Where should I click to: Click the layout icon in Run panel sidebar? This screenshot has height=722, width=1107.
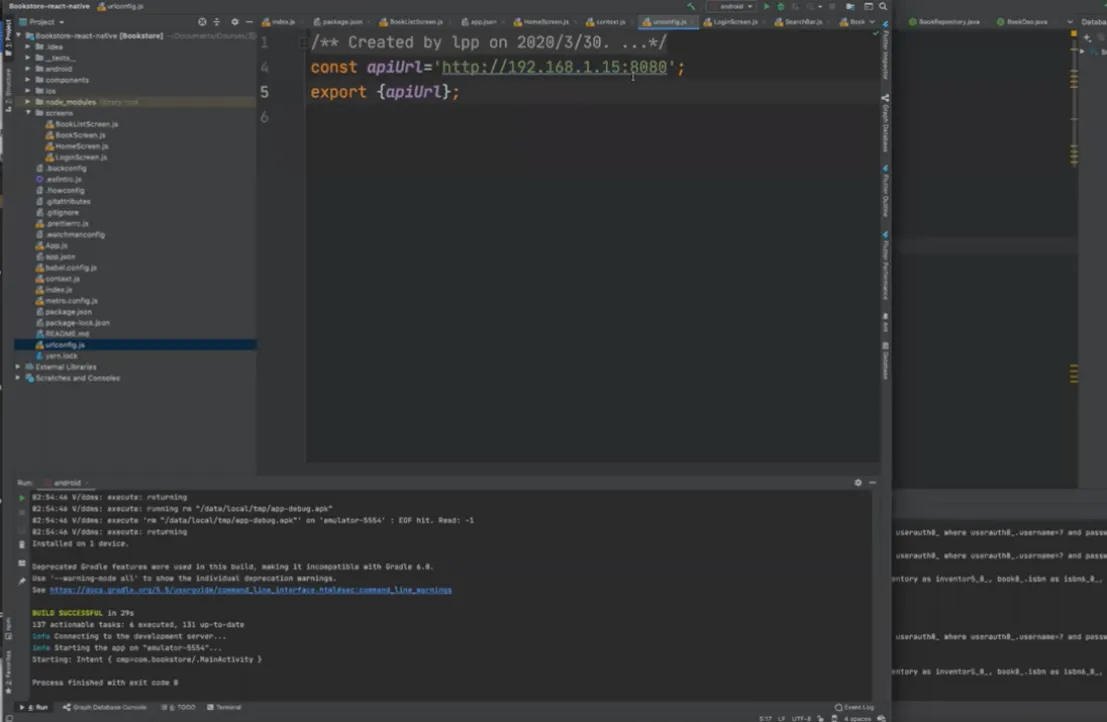(22, 563)
